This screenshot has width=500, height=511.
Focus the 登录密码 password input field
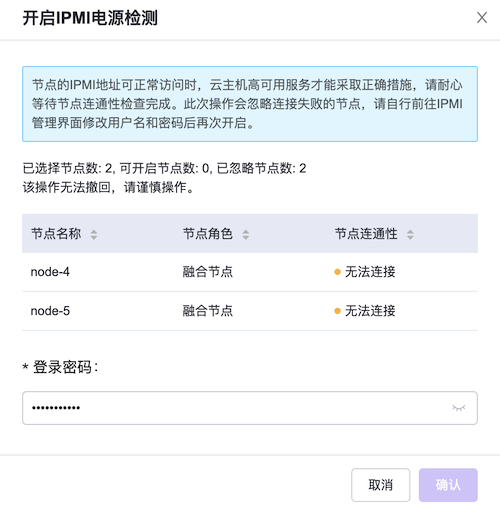click(x=250, y=408)
